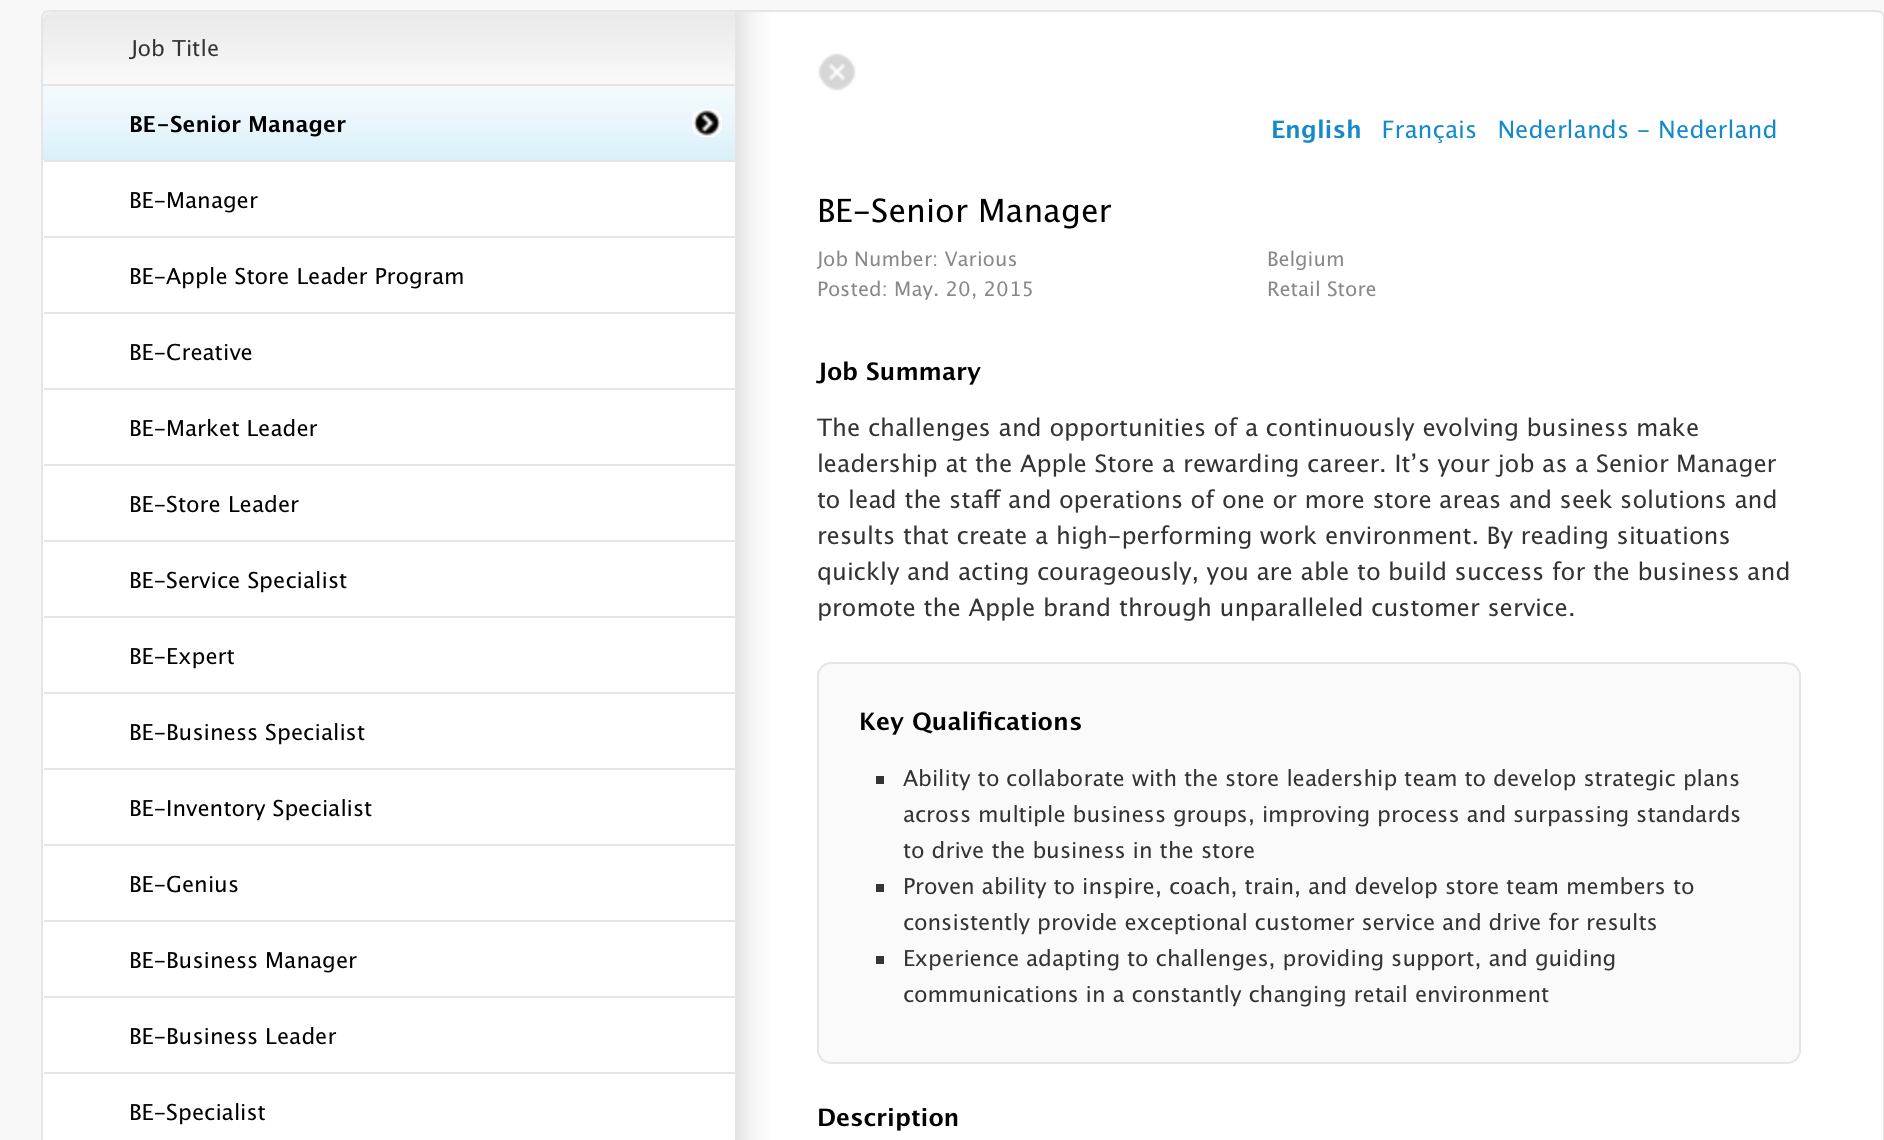
Task: Close the job details panel
Action: coord(837,72)
